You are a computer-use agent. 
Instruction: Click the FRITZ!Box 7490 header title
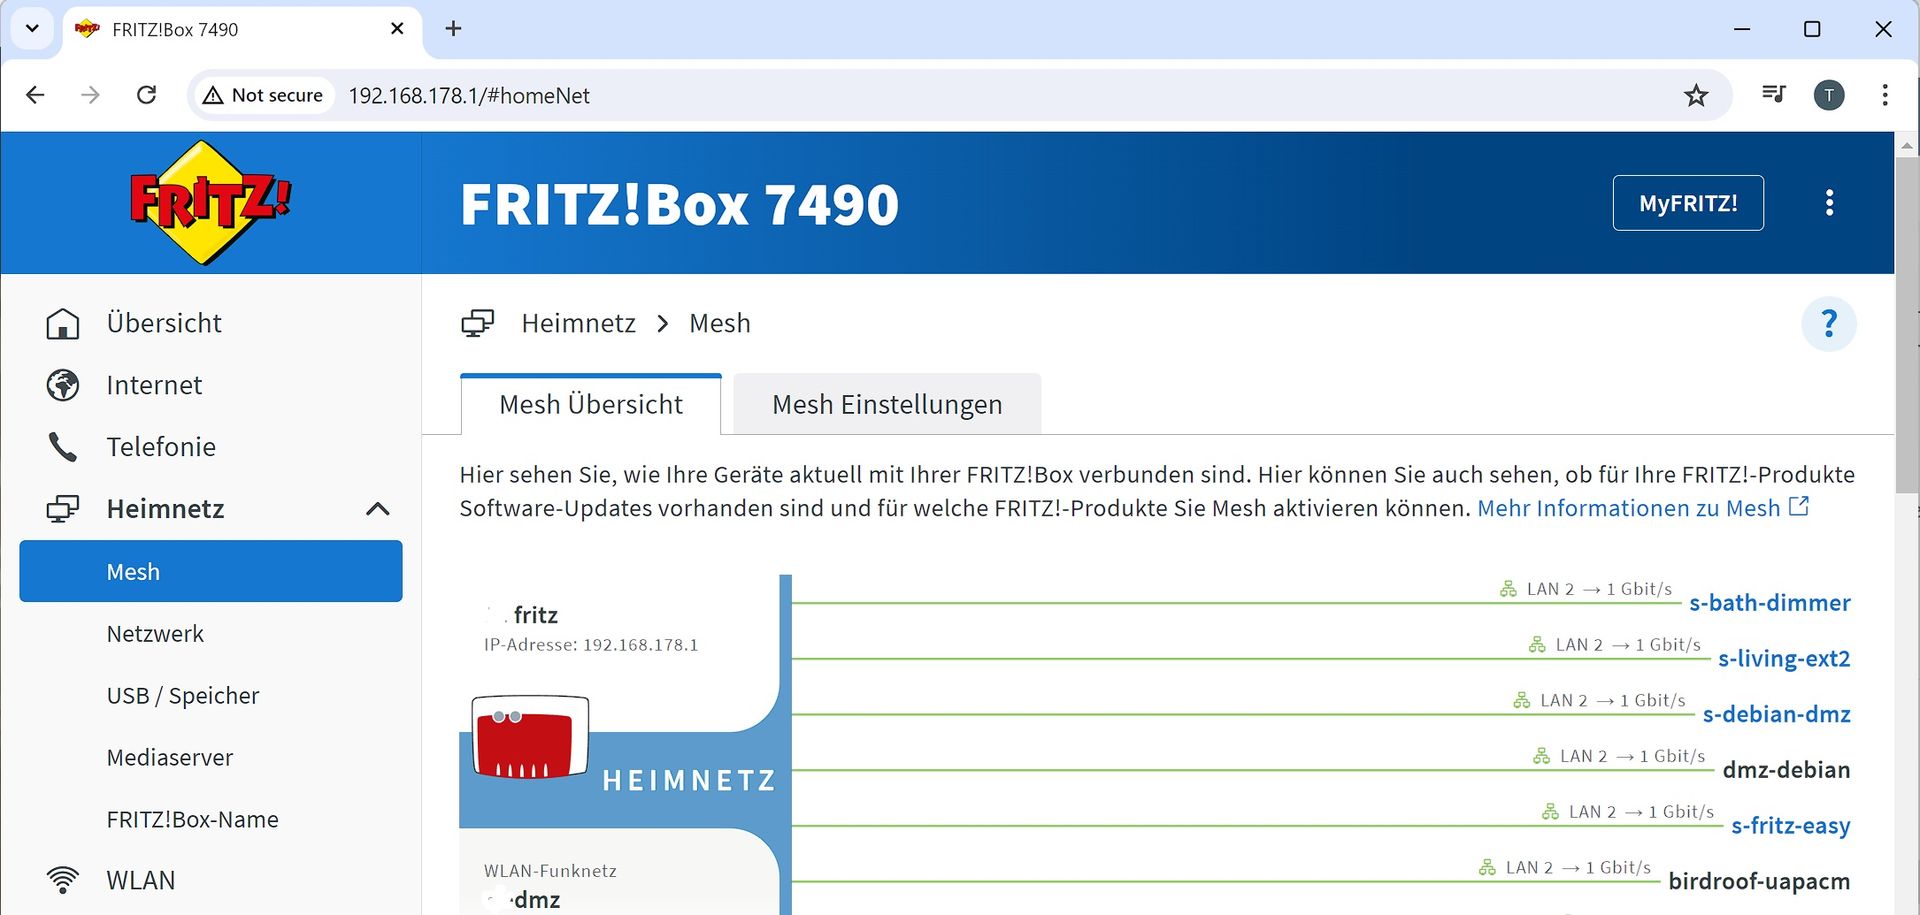click(679, 204)
